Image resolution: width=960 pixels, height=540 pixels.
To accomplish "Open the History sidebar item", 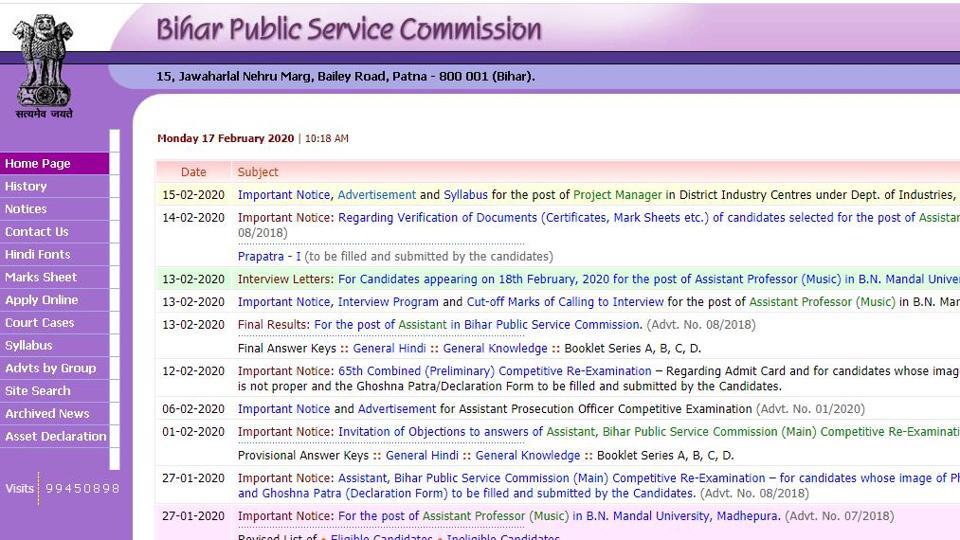I will pyautogui.click(x=54, y=186).
